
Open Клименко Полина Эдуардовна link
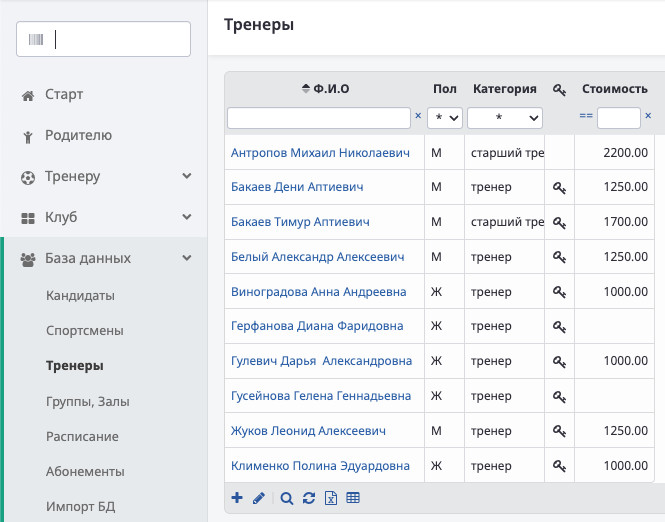[320, 466]
